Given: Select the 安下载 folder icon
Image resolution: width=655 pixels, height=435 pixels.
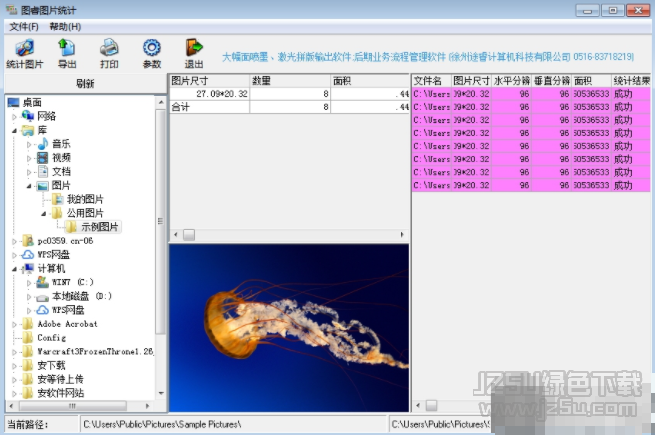Looking at the screenshot, I should coord(28,365).
